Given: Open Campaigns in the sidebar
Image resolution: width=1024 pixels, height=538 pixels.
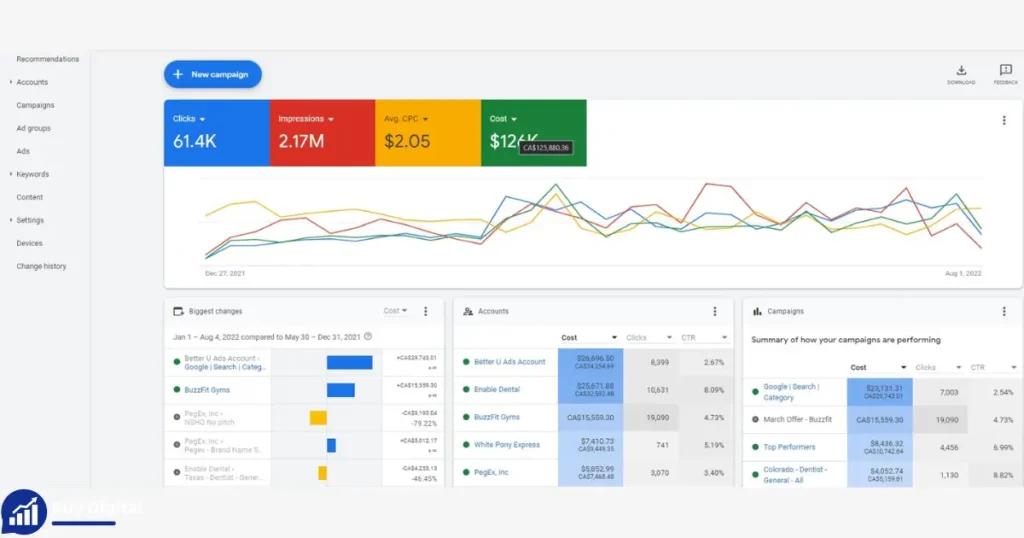Looking at the screenshot, I should pos(35,105).
